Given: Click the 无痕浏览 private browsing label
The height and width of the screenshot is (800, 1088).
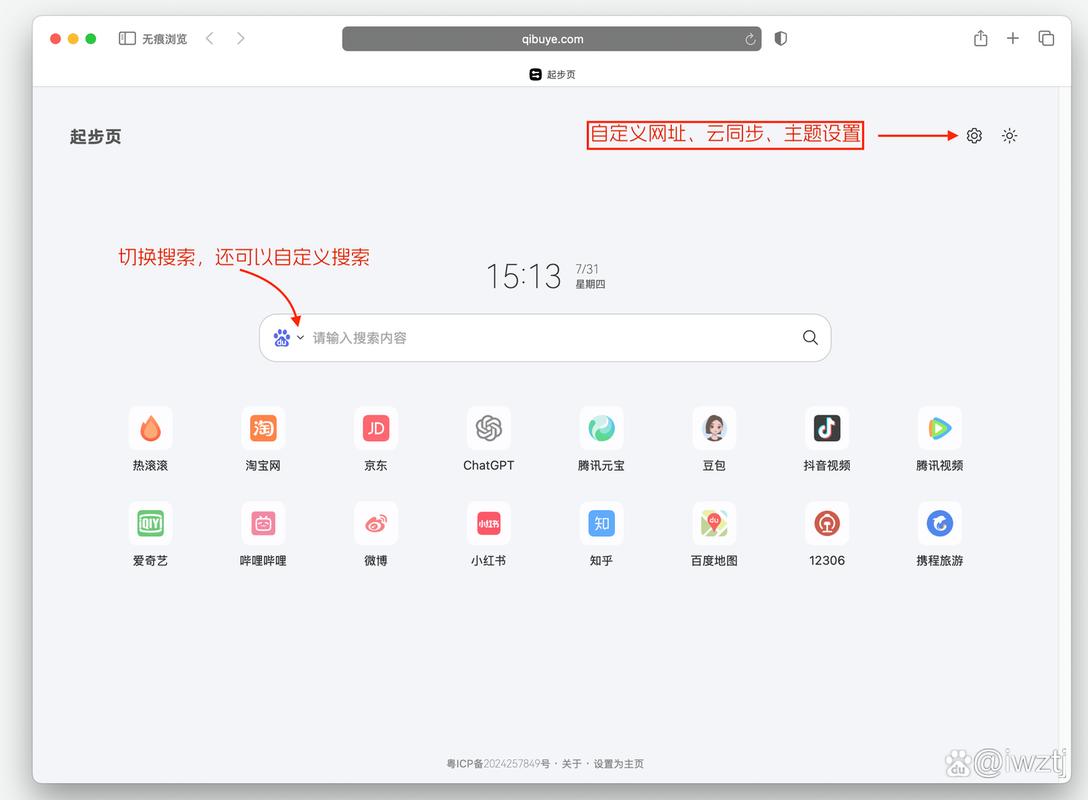Looking at the screenshot, I should [164, 39].
